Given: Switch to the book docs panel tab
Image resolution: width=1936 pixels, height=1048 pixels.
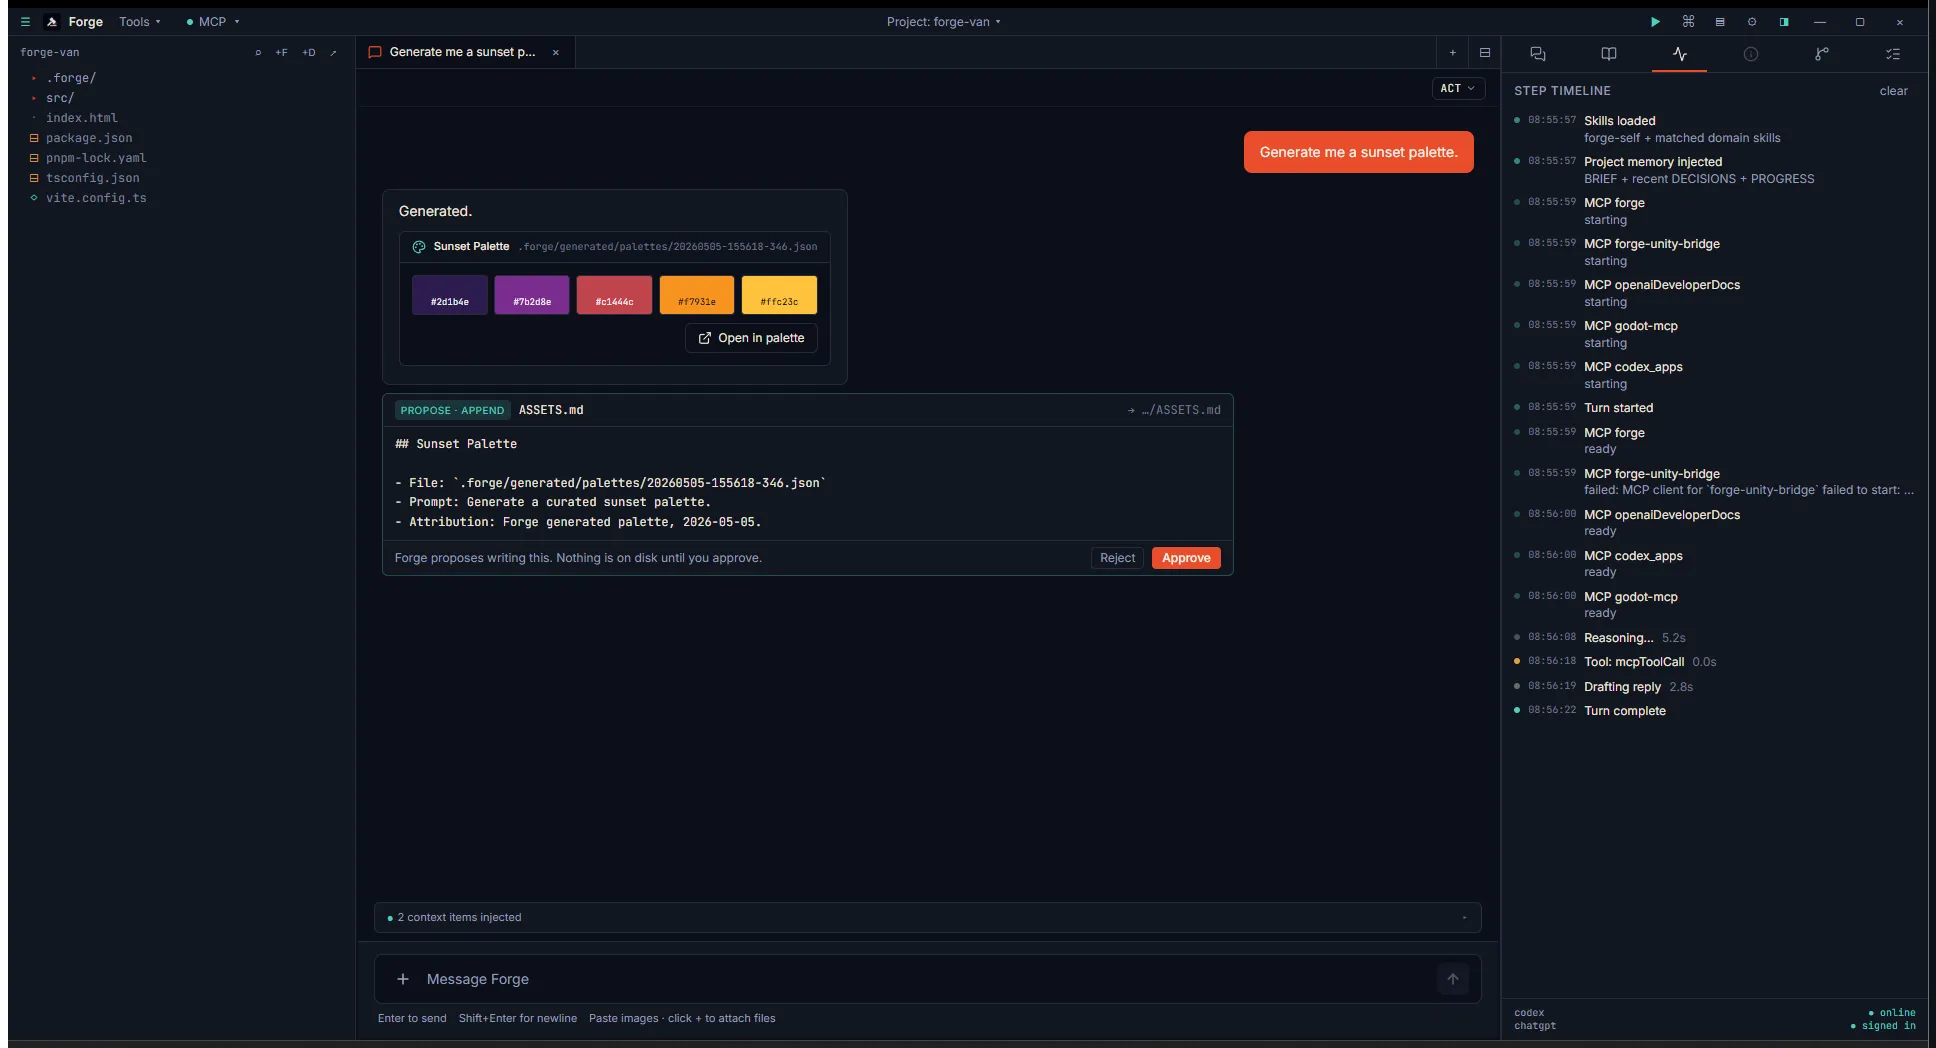Looking at the screenshot, I should pyautogui.click(x=1609, y=54).
